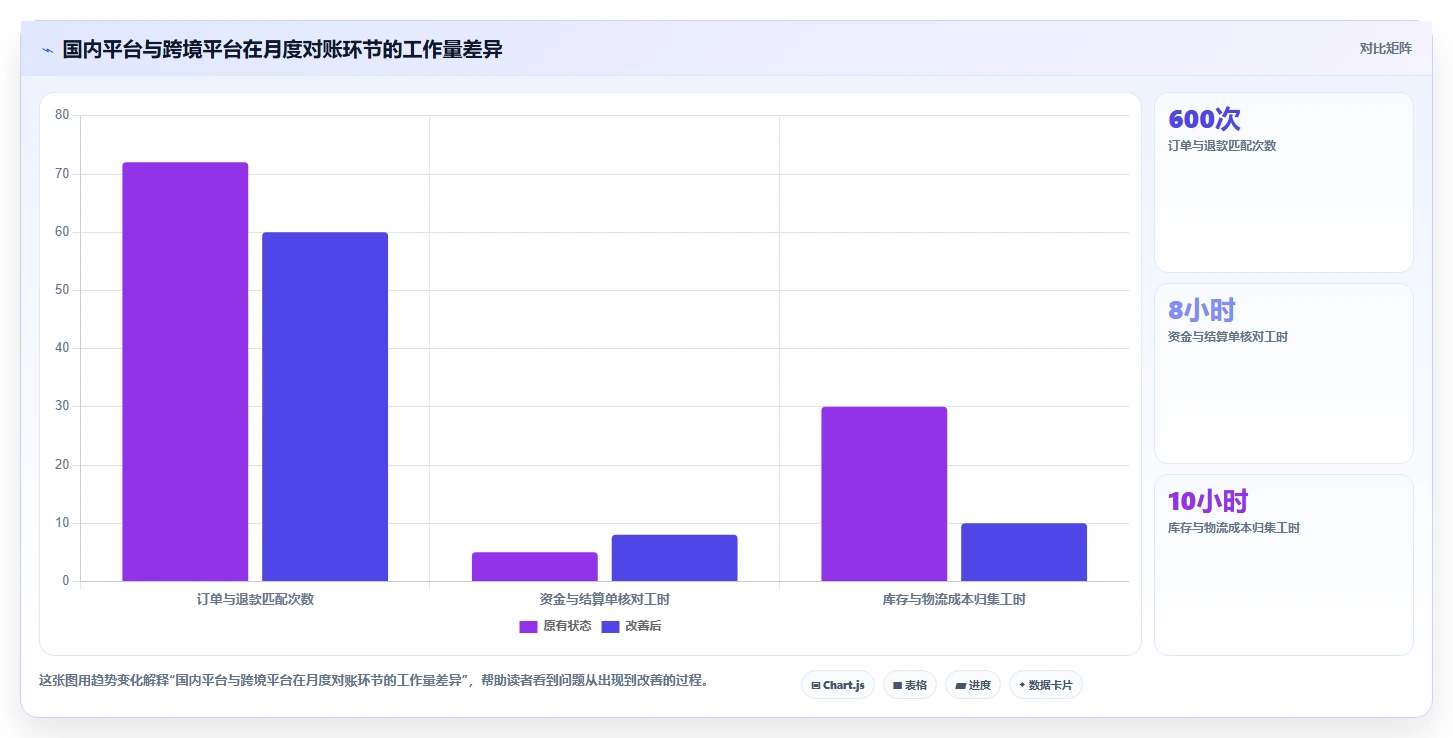Click the 订单与退款匹配次数 blue bar
This screenshot has height=738, width=1453.
325,407
